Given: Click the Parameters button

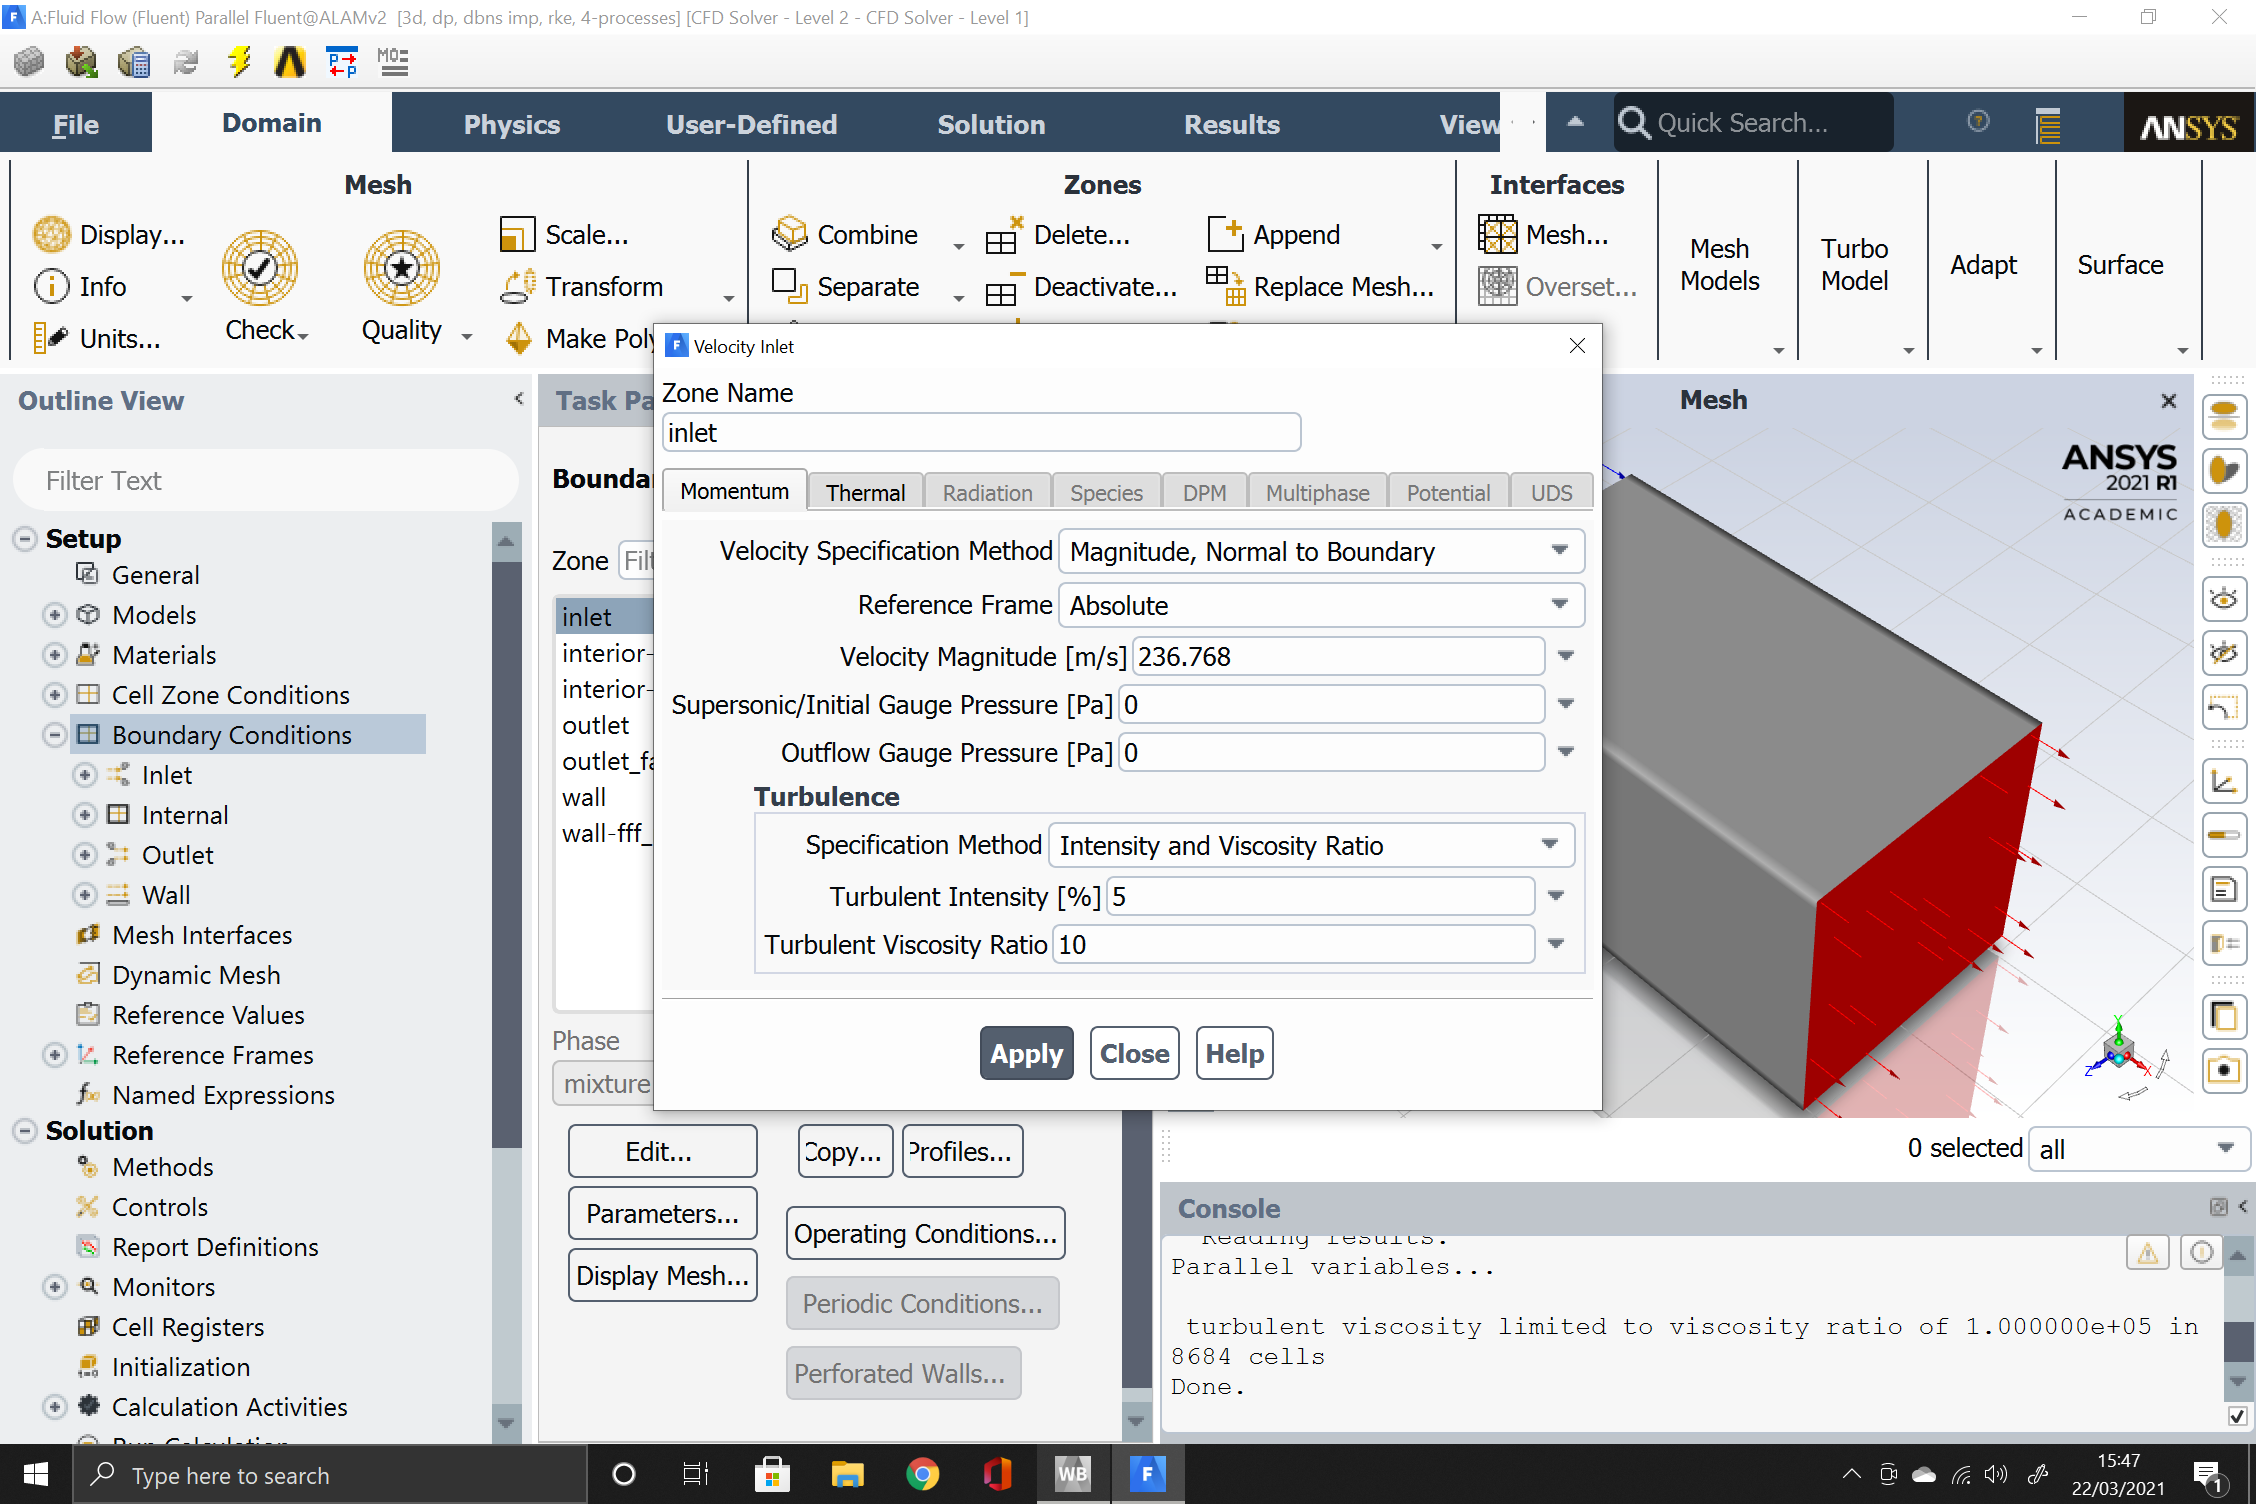Looking at the screenshot, I should (x=662, y=1213).
